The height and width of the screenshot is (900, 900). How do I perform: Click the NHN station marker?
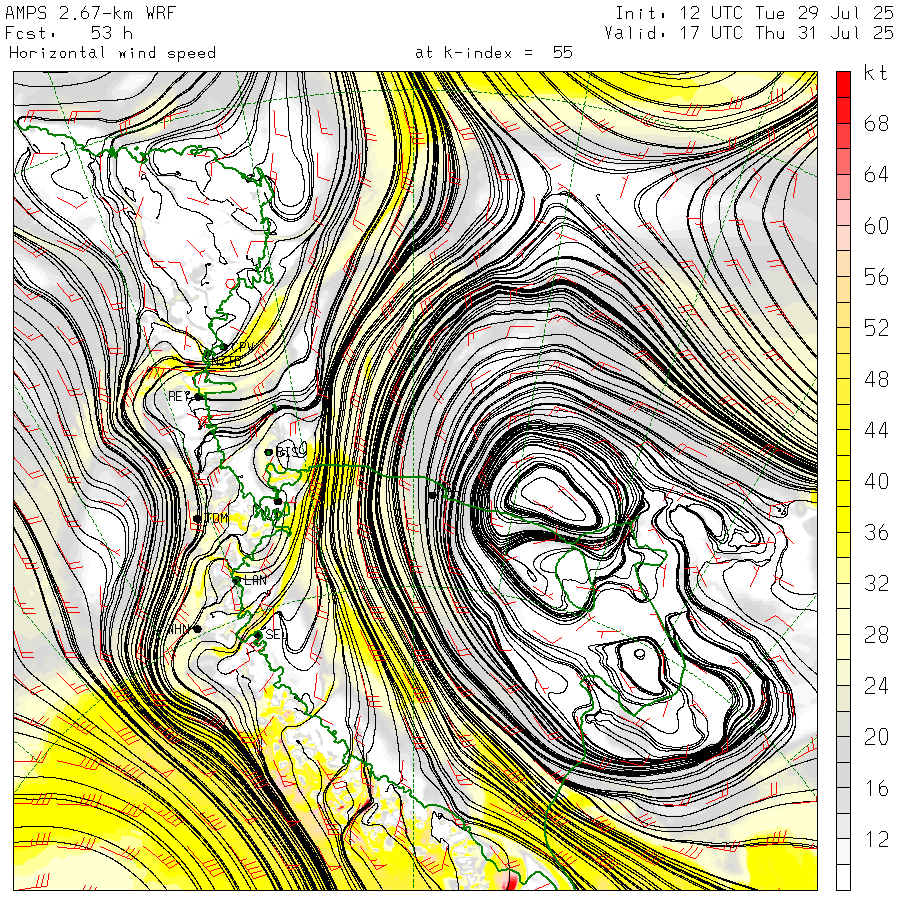(197, 629)
